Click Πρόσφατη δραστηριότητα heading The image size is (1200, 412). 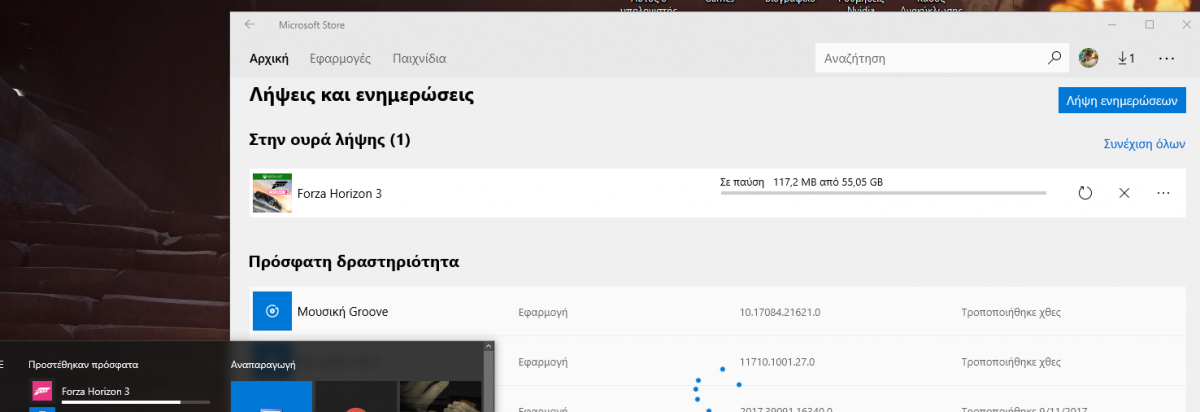click(354, 262)
